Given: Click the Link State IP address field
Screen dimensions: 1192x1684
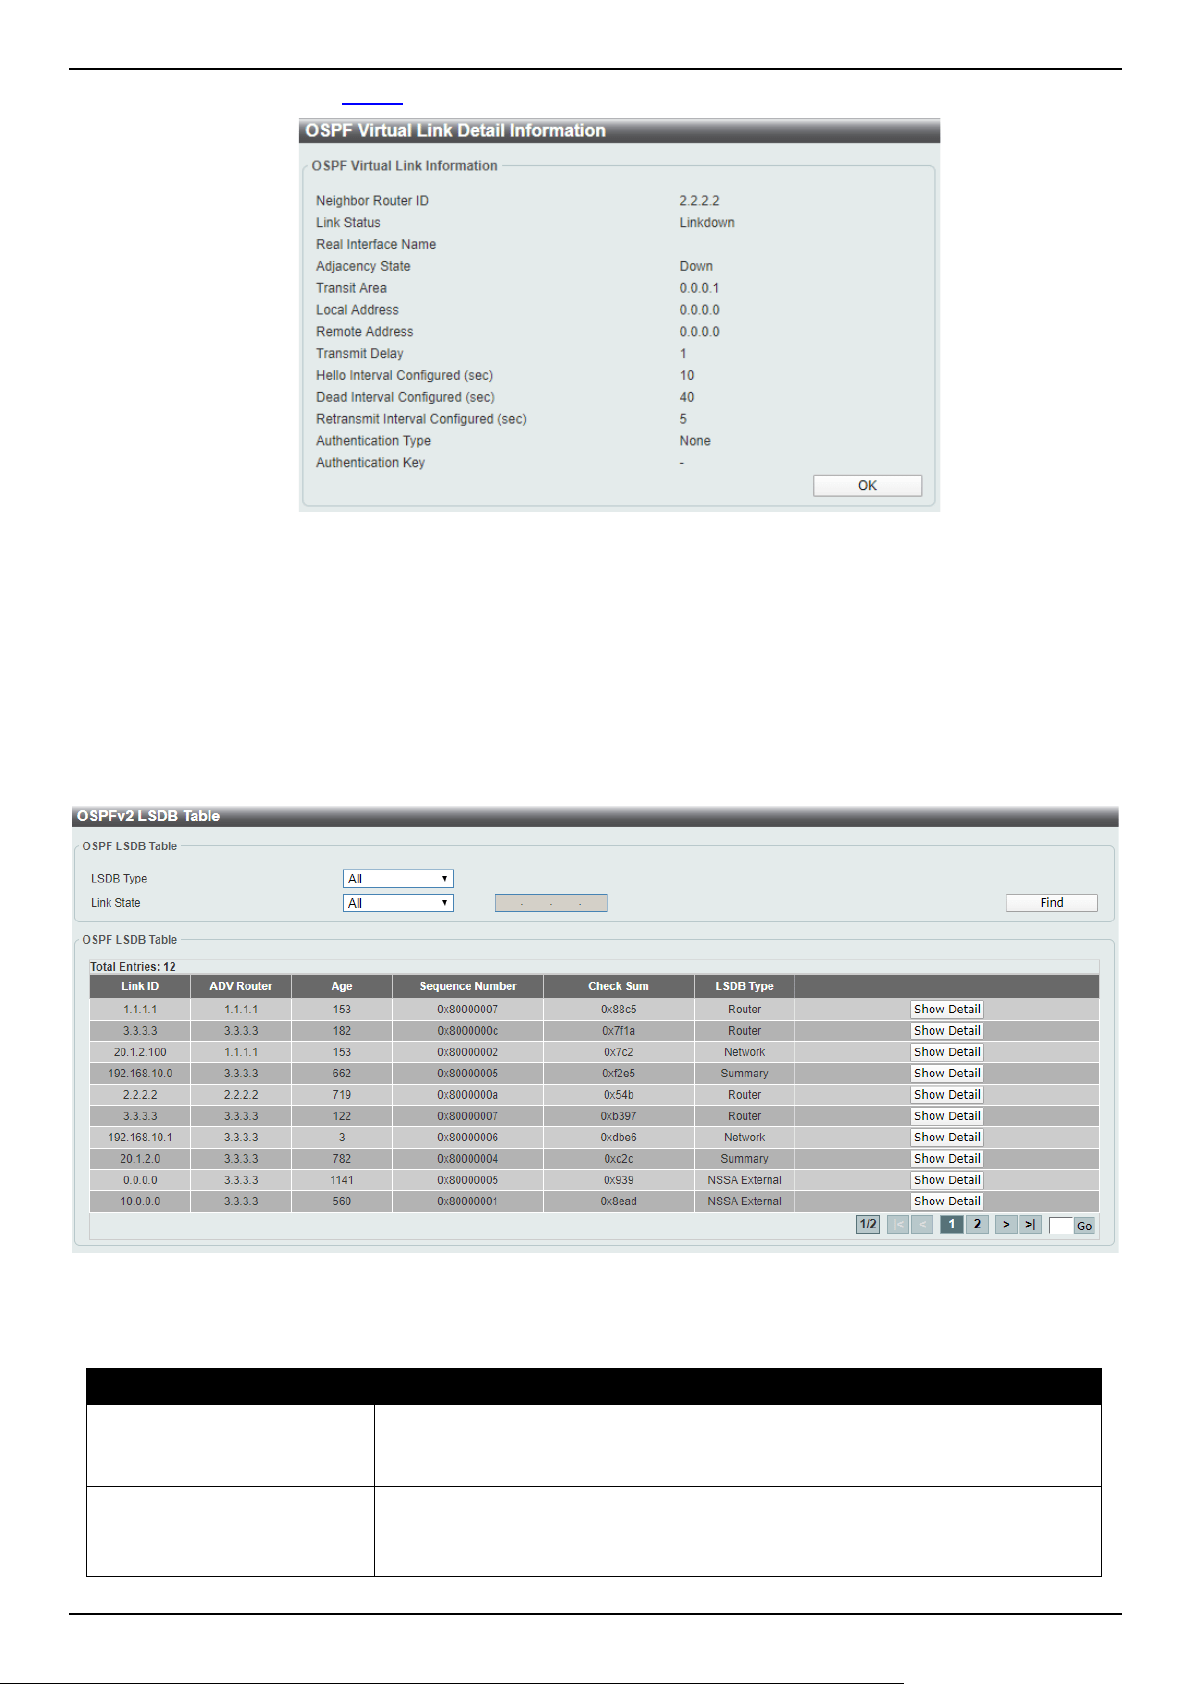Looking at the screenshot, I should [x=551, y=903].
